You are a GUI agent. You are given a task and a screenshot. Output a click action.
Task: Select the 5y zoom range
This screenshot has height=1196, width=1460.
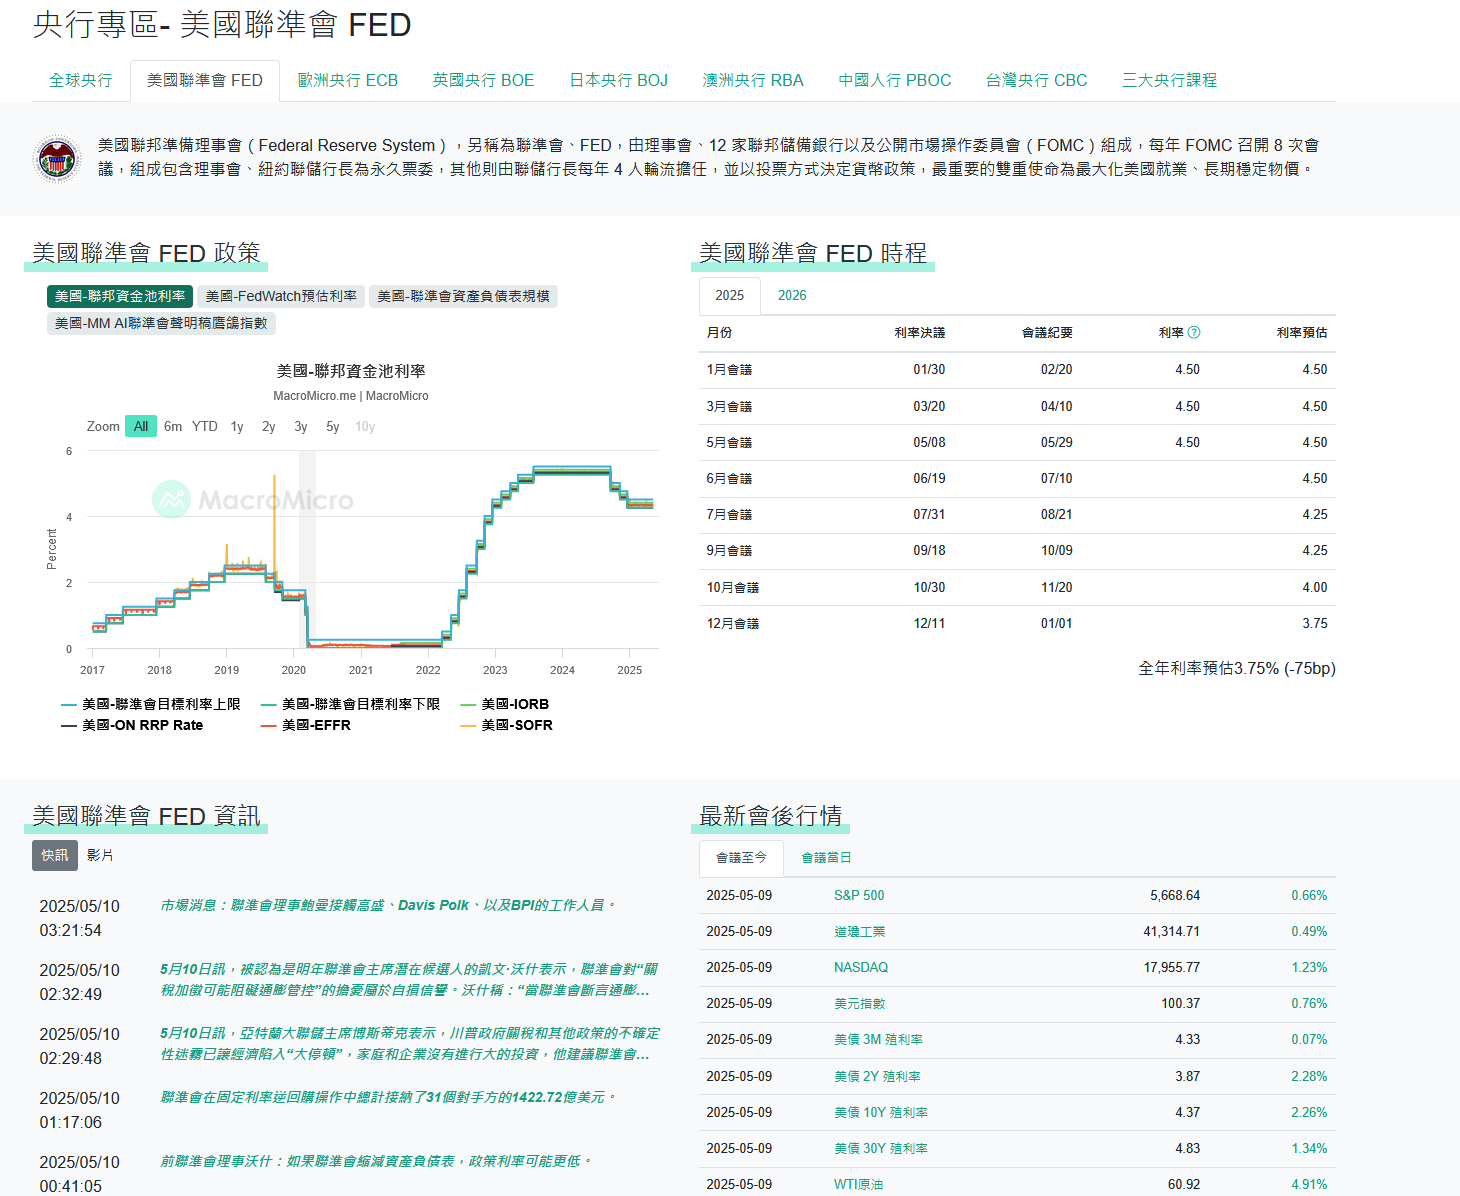(x=333, y=426)
